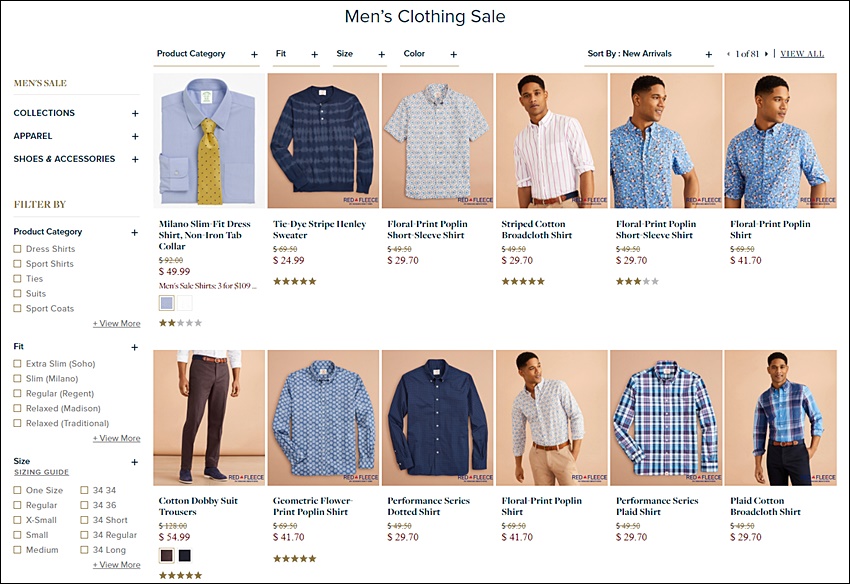Go to previous page arrow in pagination
Image resolution: width=850 pixels, height=584 pixels.
[729, 54]
